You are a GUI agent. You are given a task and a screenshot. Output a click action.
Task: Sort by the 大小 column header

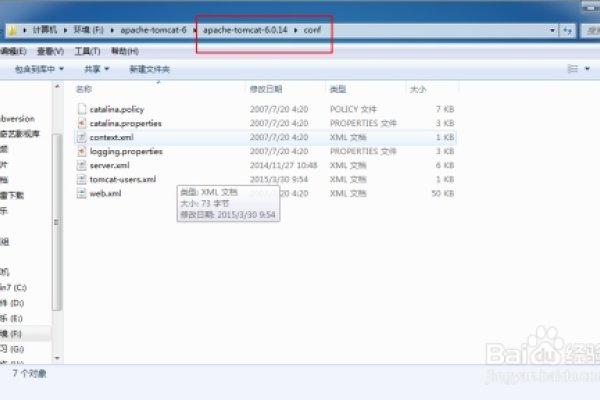coord(417,89)
